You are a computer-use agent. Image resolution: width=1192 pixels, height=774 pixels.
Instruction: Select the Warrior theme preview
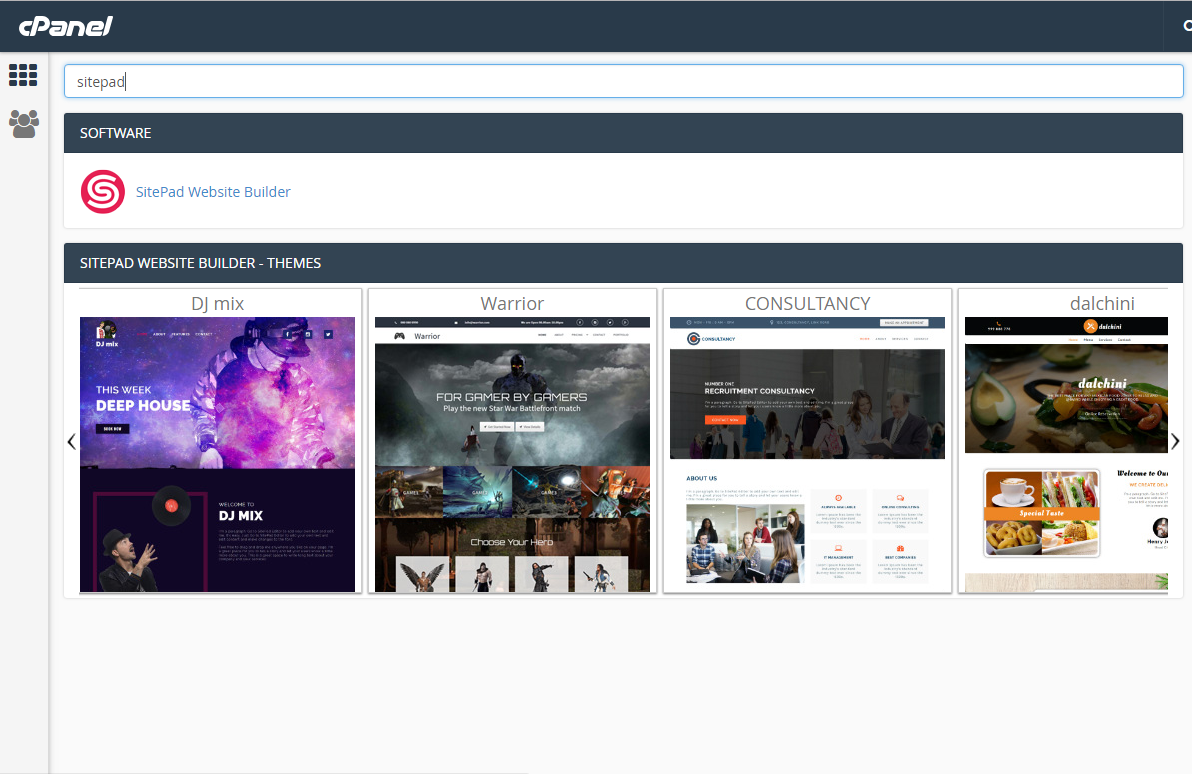pos(512,454)
